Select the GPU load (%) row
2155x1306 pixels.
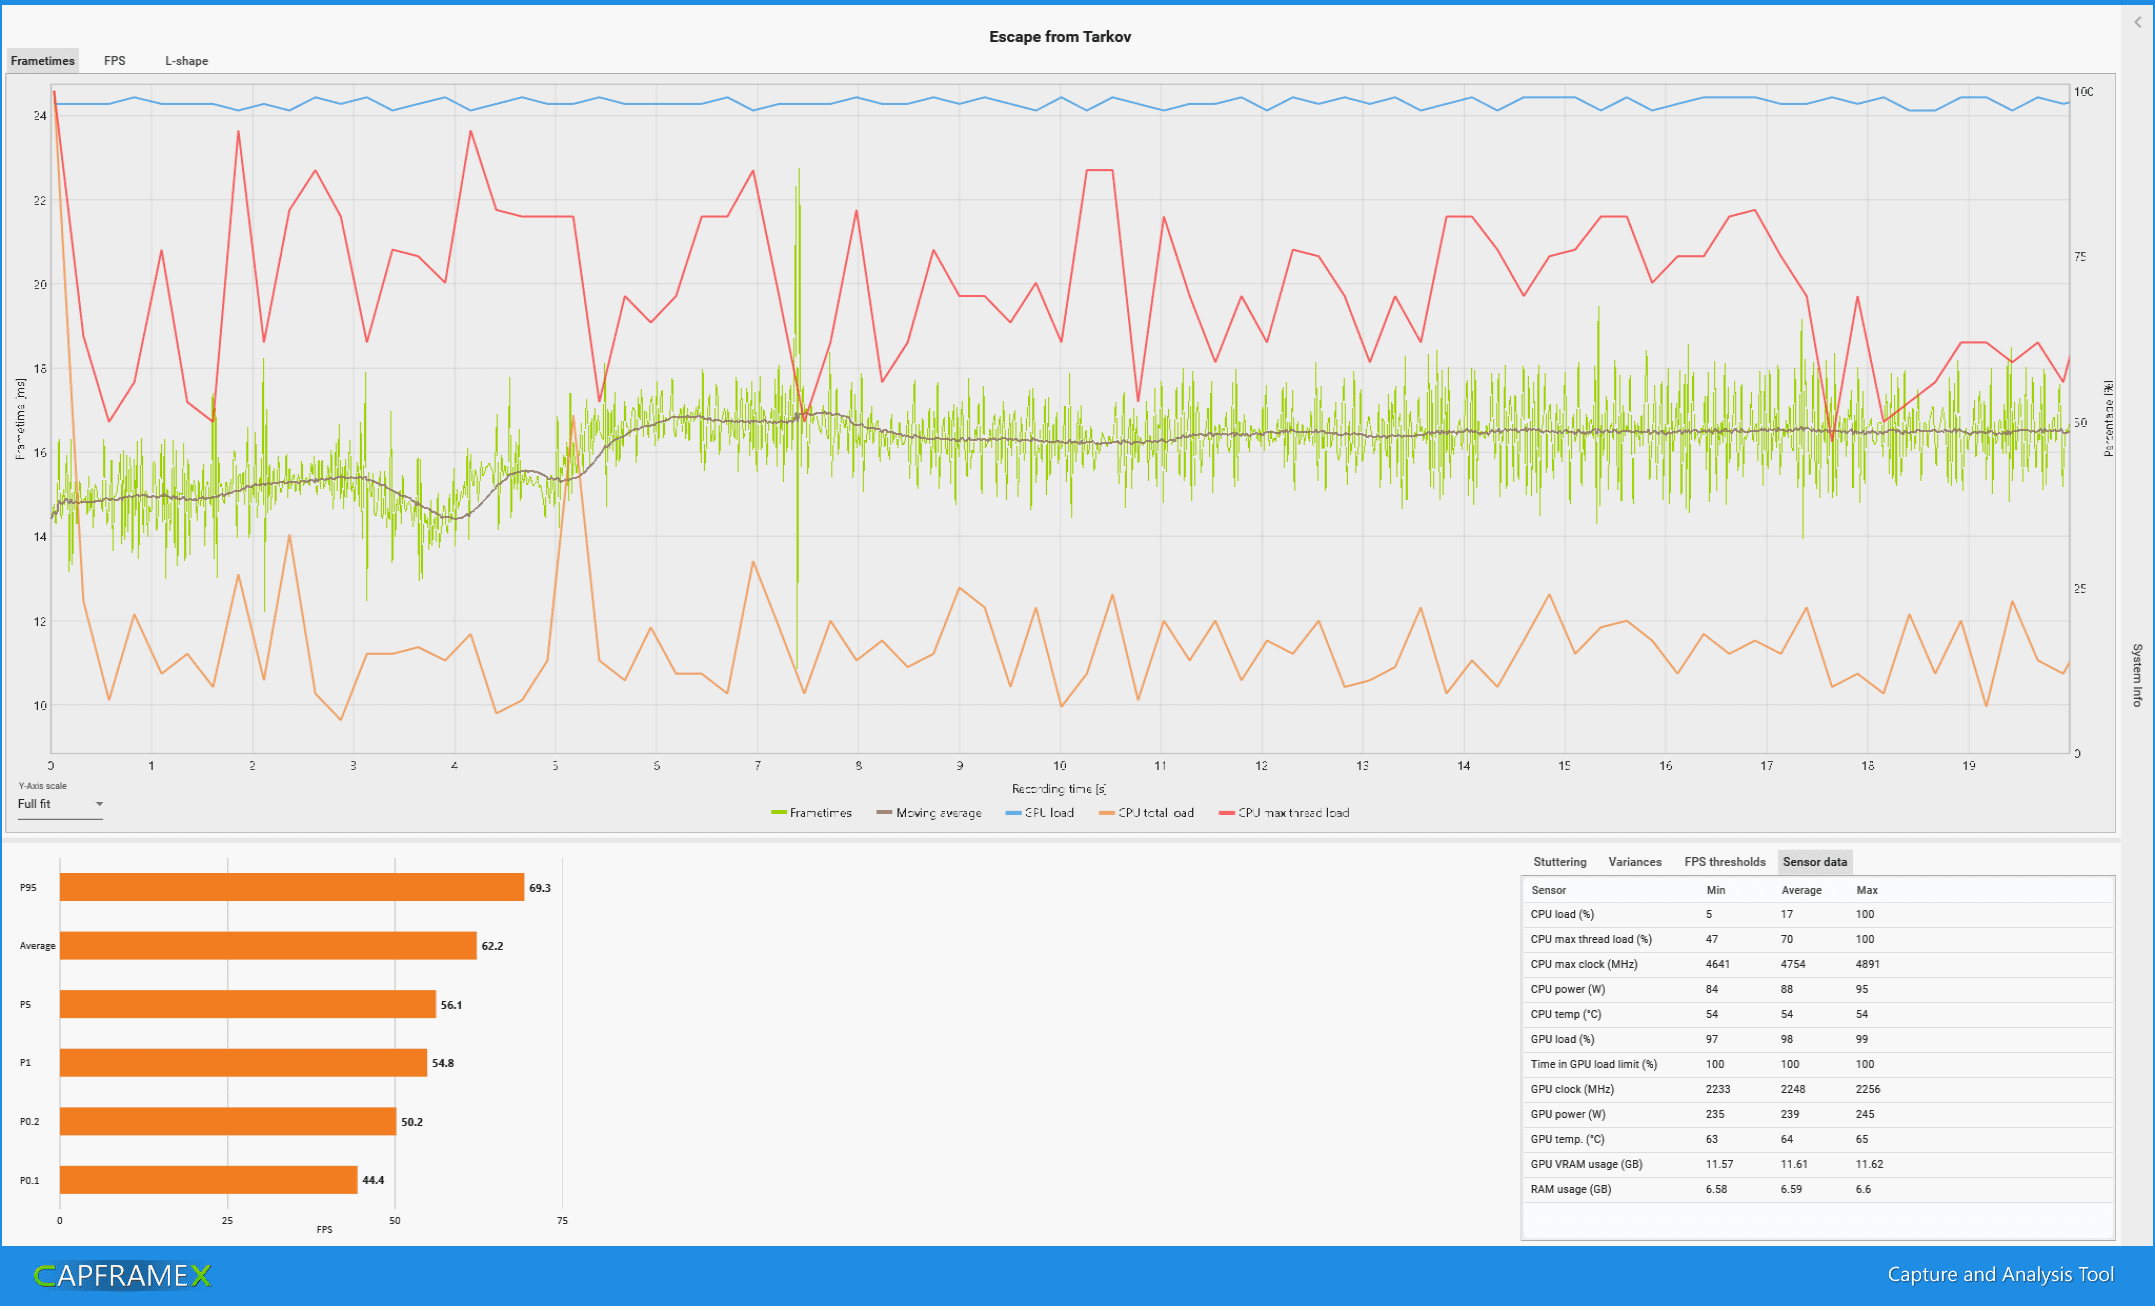[1817, 1039]
